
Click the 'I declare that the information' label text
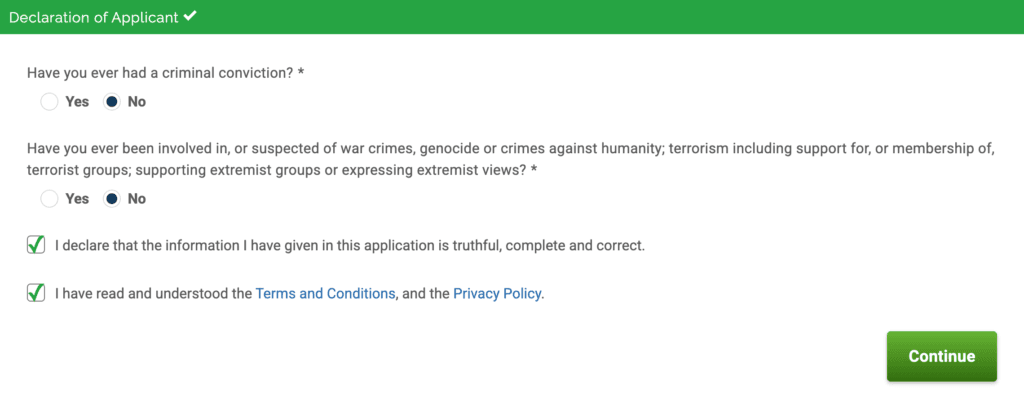pos(350,245)
